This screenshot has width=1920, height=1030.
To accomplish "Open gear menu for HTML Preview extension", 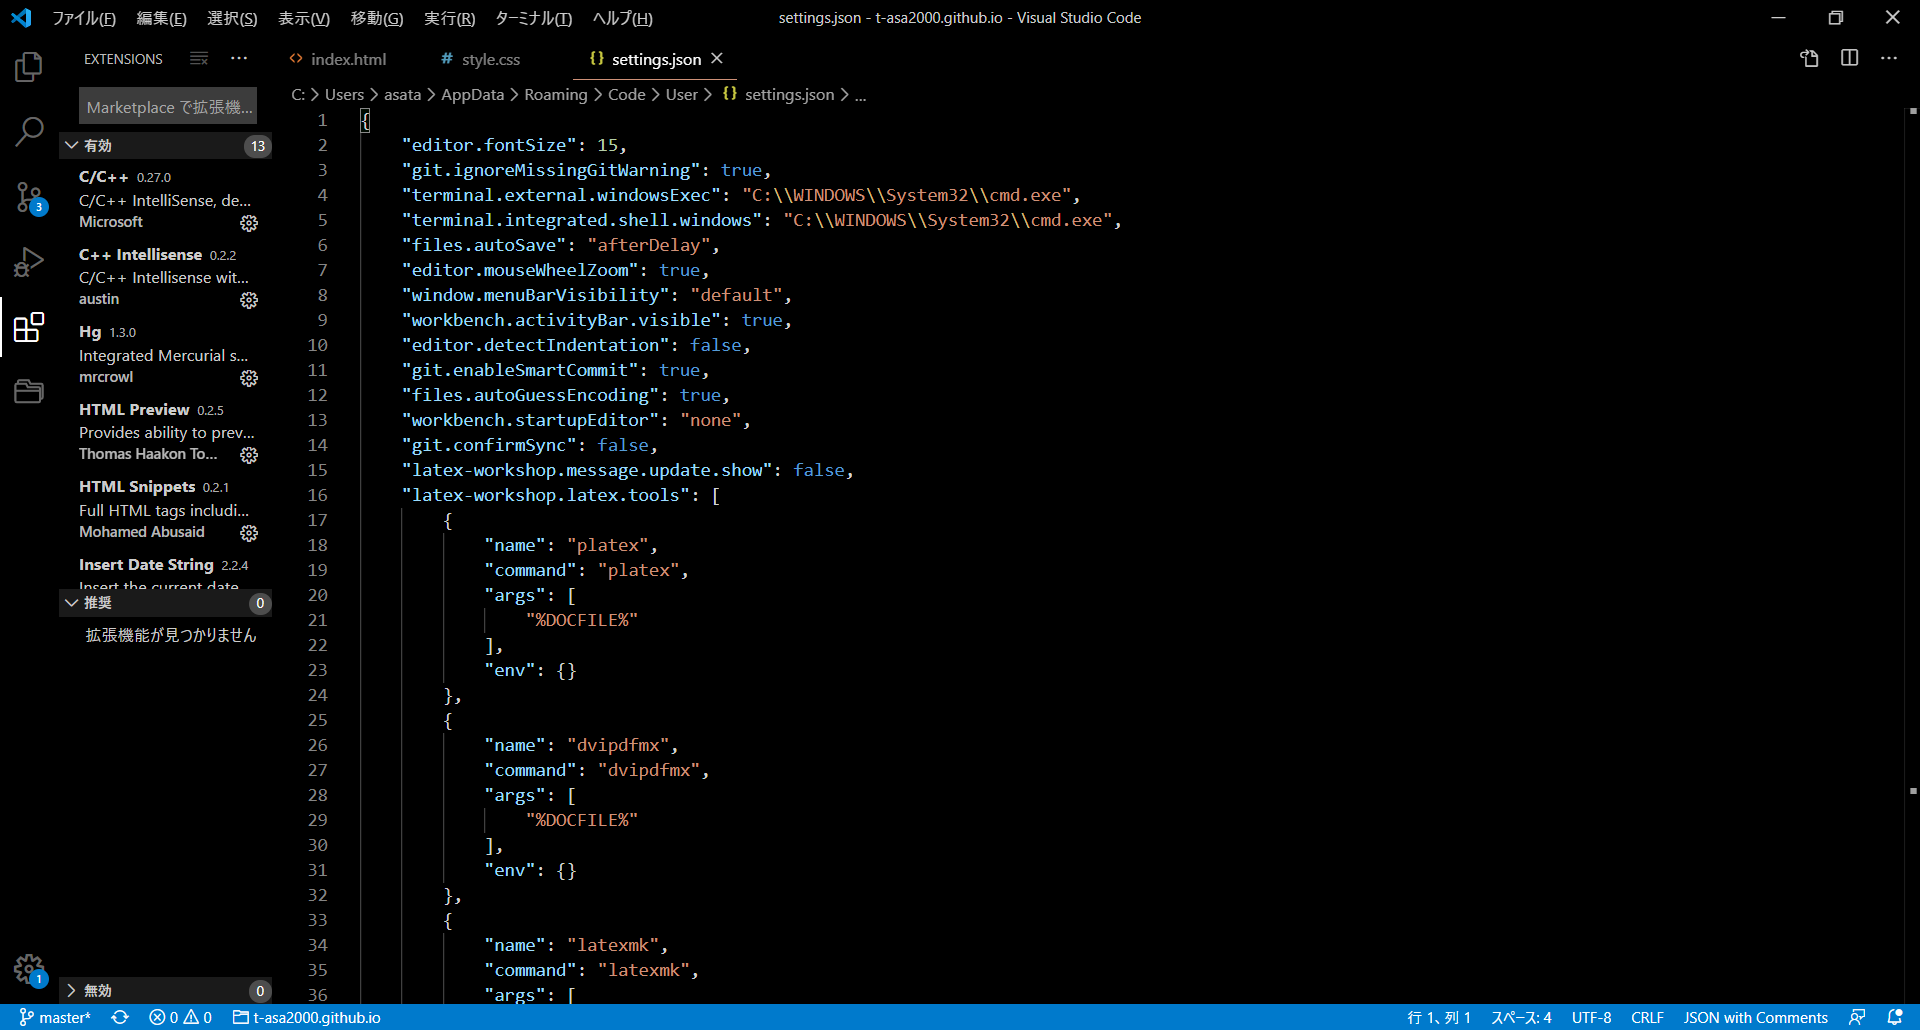I will point(249,455).
